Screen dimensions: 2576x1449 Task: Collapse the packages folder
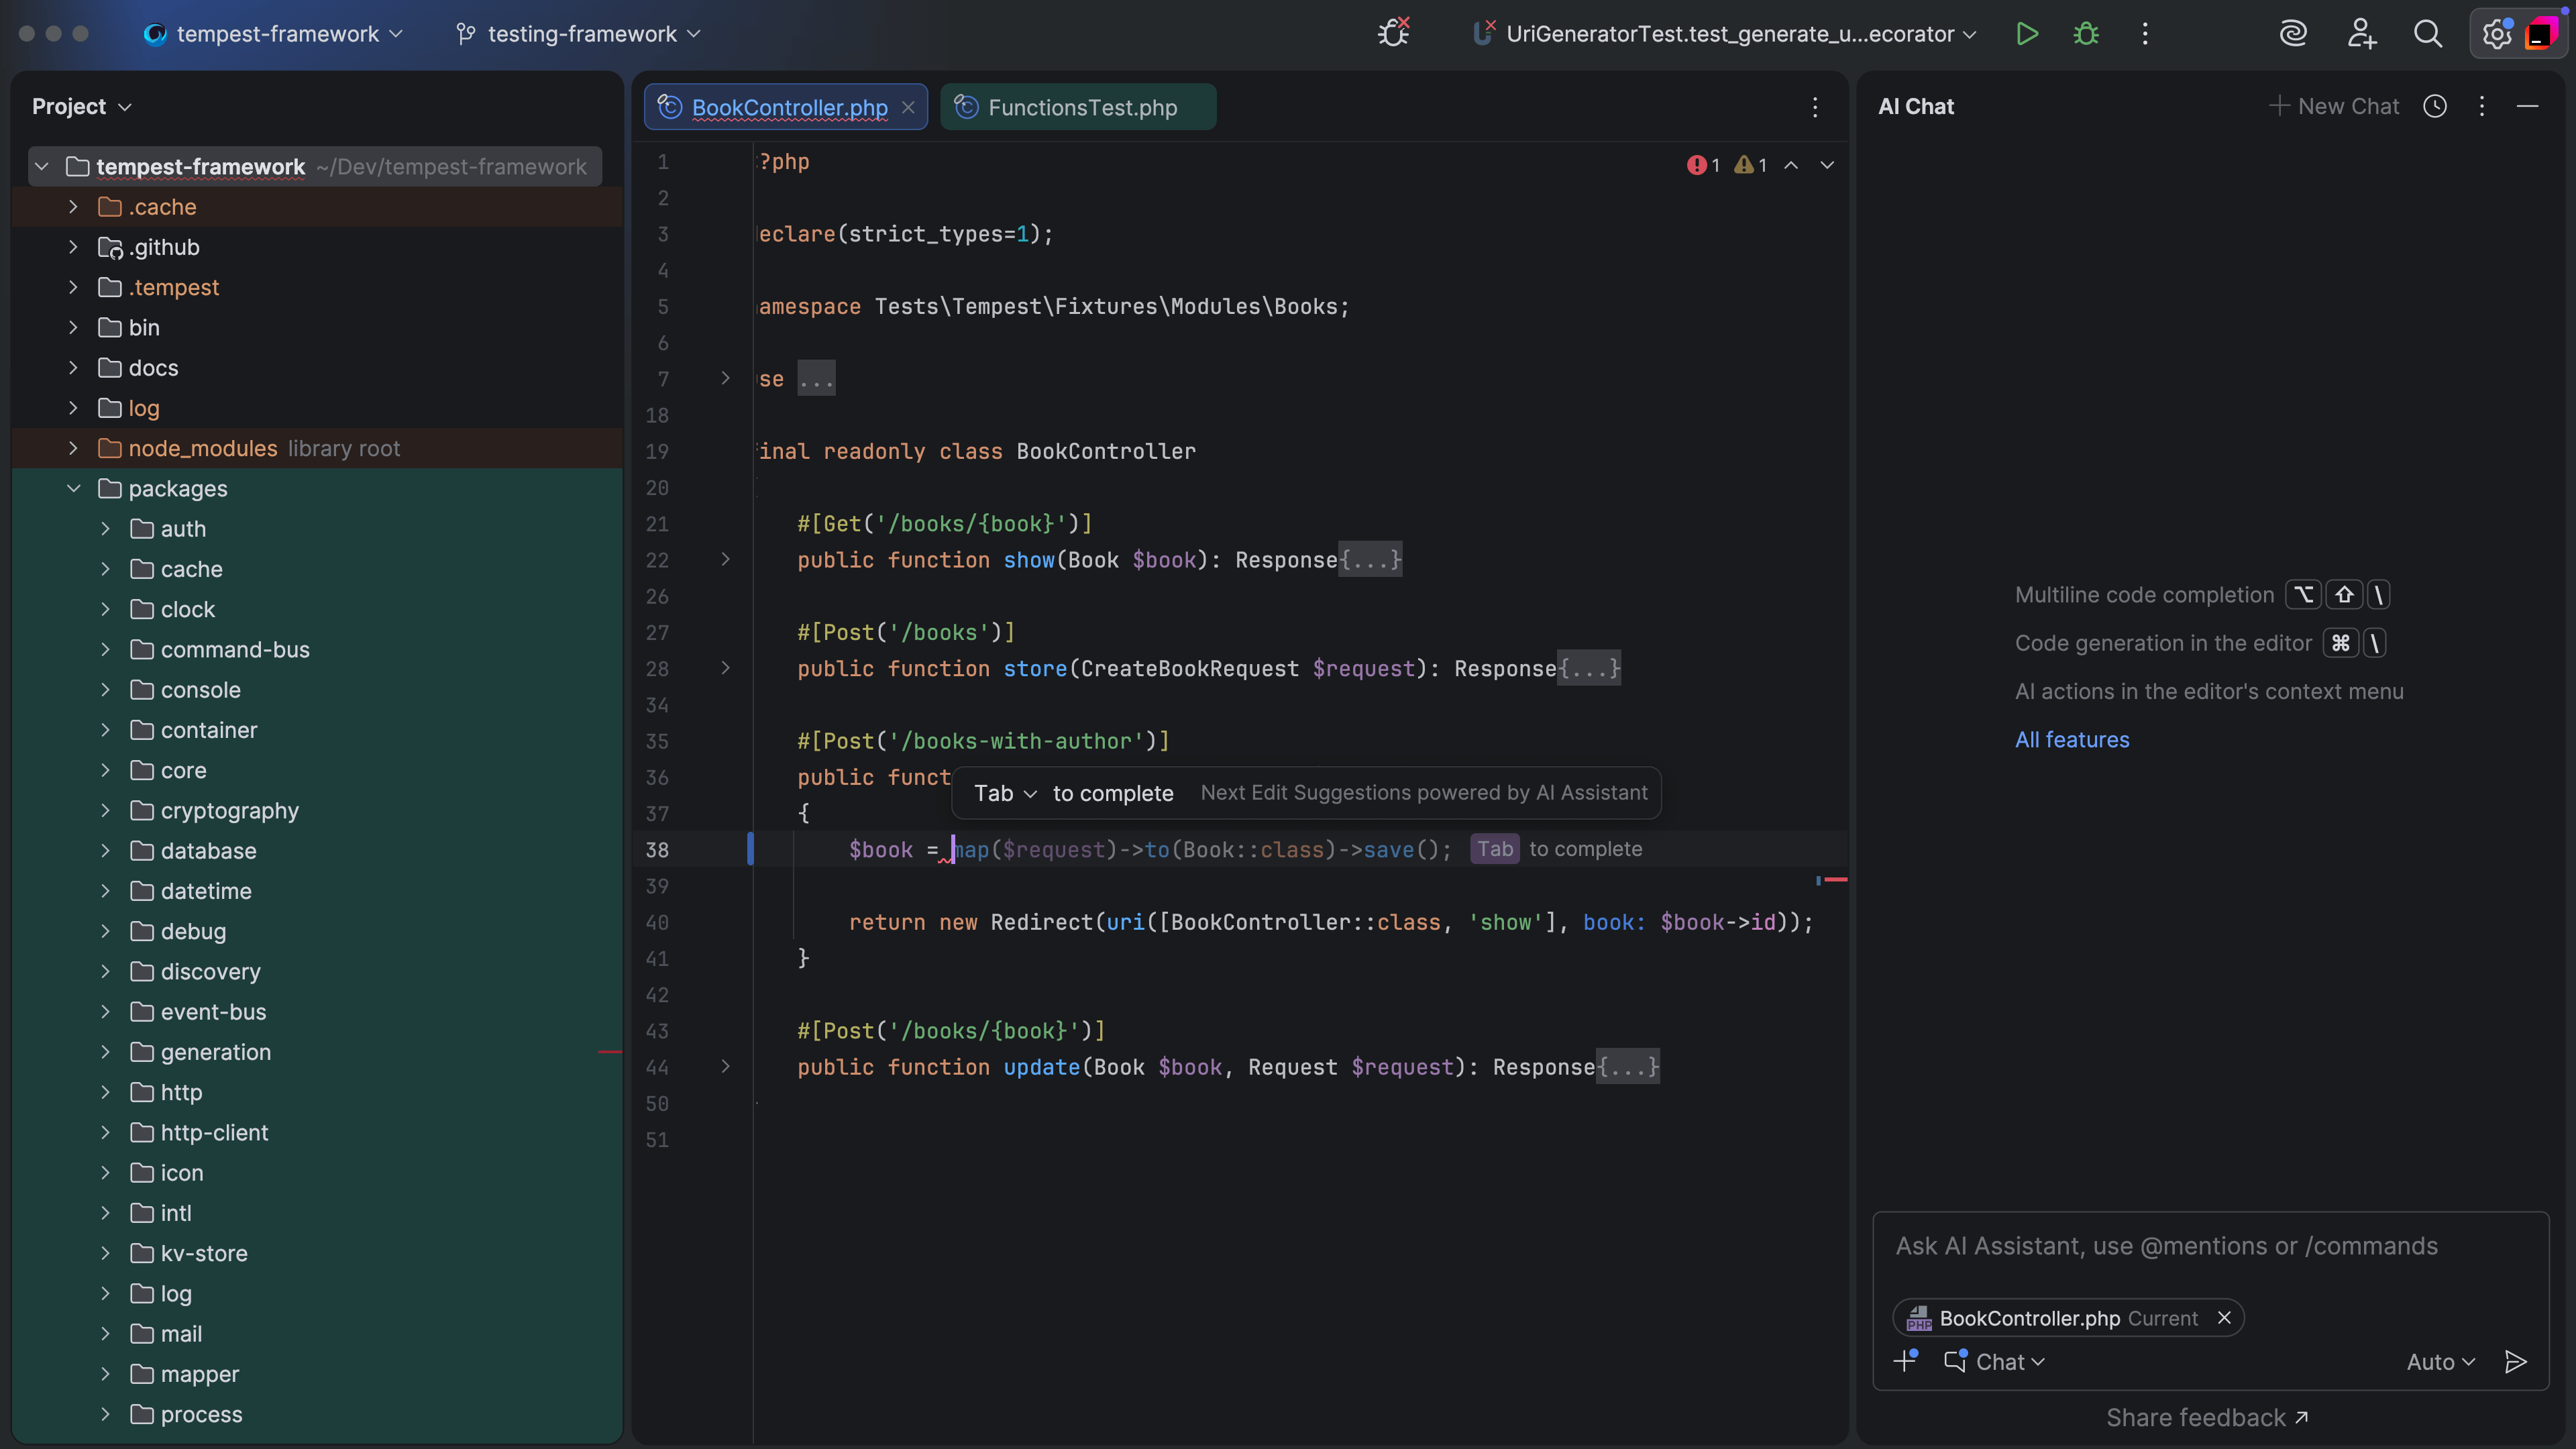click(x=73, y=488)
